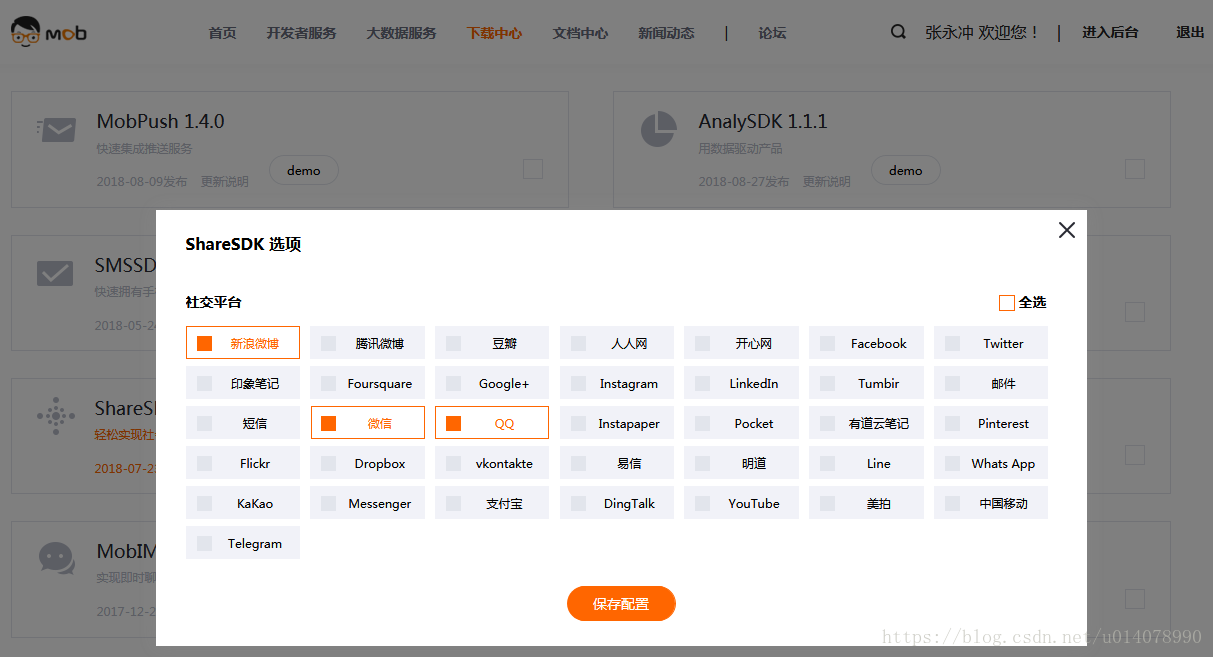Image resolution: width=1213 pixels, height=657 pixels.
Task: Open MobPush 更新说明 link
Action: pos(225,182)
